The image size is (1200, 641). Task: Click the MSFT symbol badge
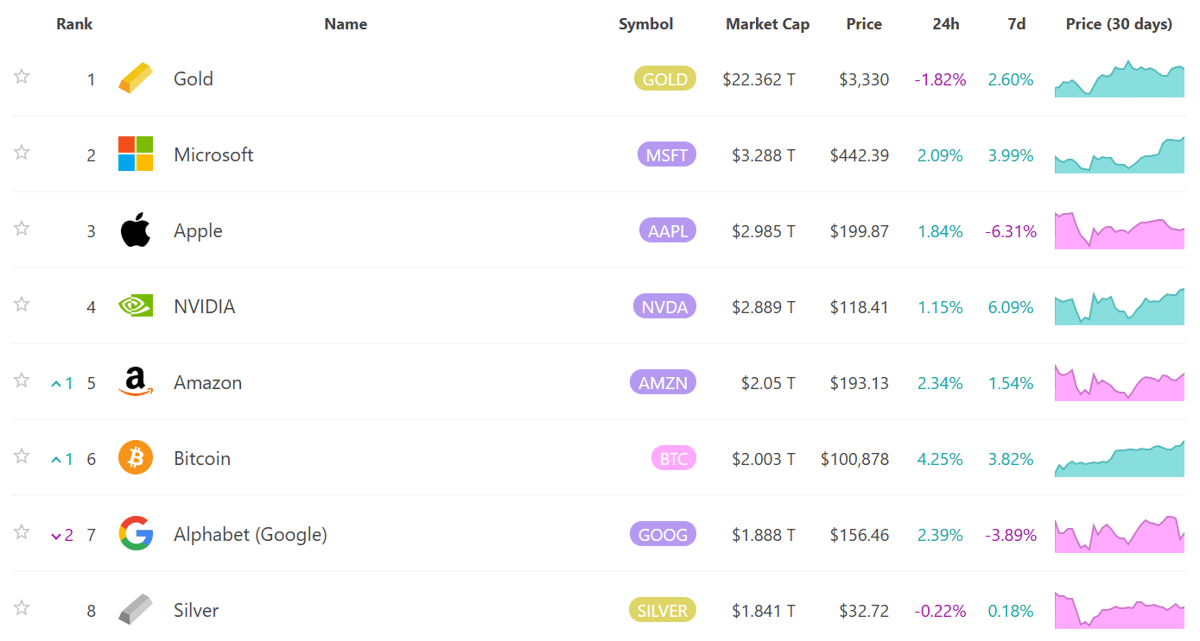point(666,155)
